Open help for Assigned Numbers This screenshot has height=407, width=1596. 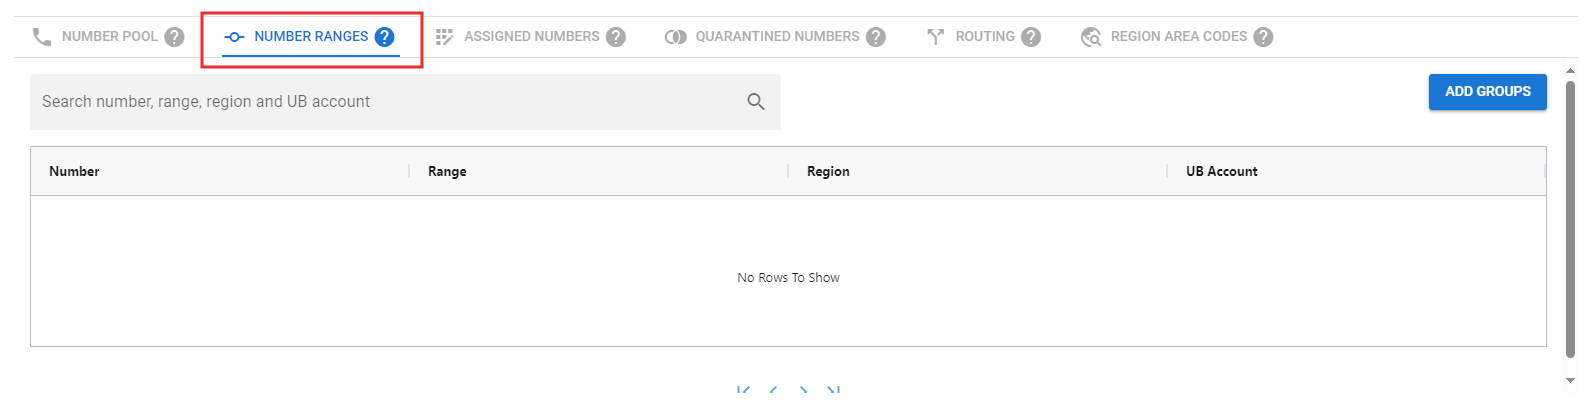point(616,37)
